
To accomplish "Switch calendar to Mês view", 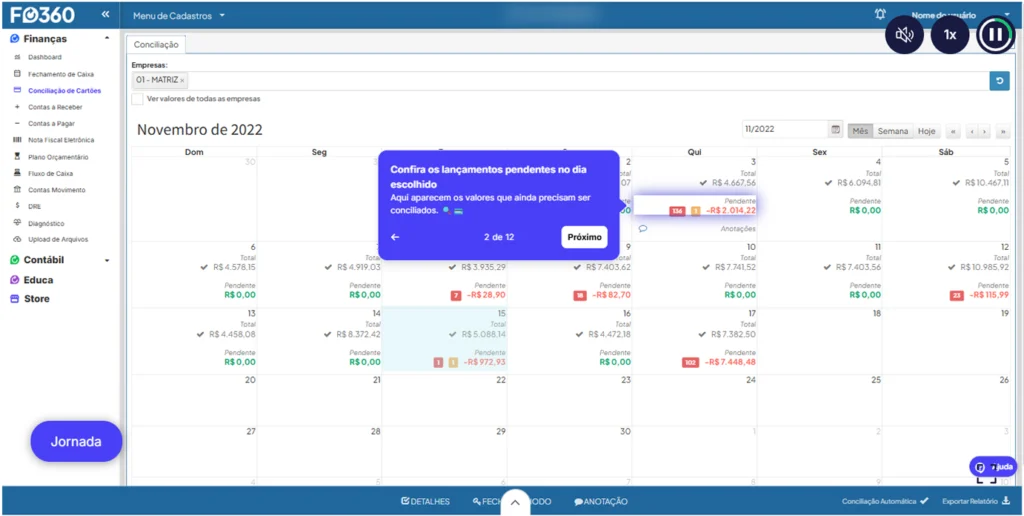I will tap(861, 131).
